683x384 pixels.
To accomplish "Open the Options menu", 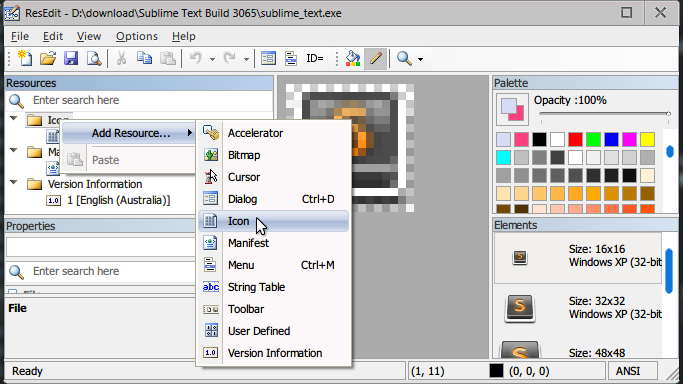I will 137,36.
